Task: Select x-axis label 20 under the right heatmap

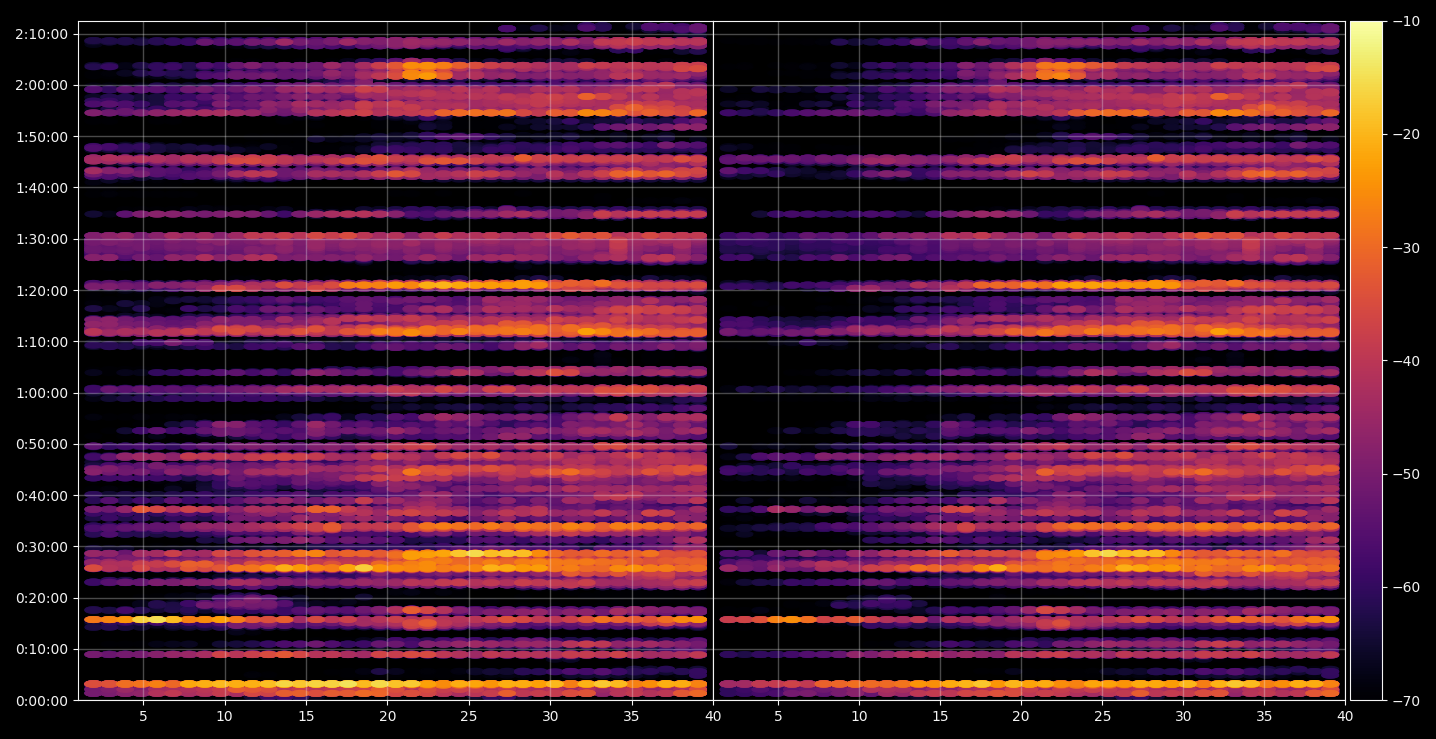Action: [1021, 717]
